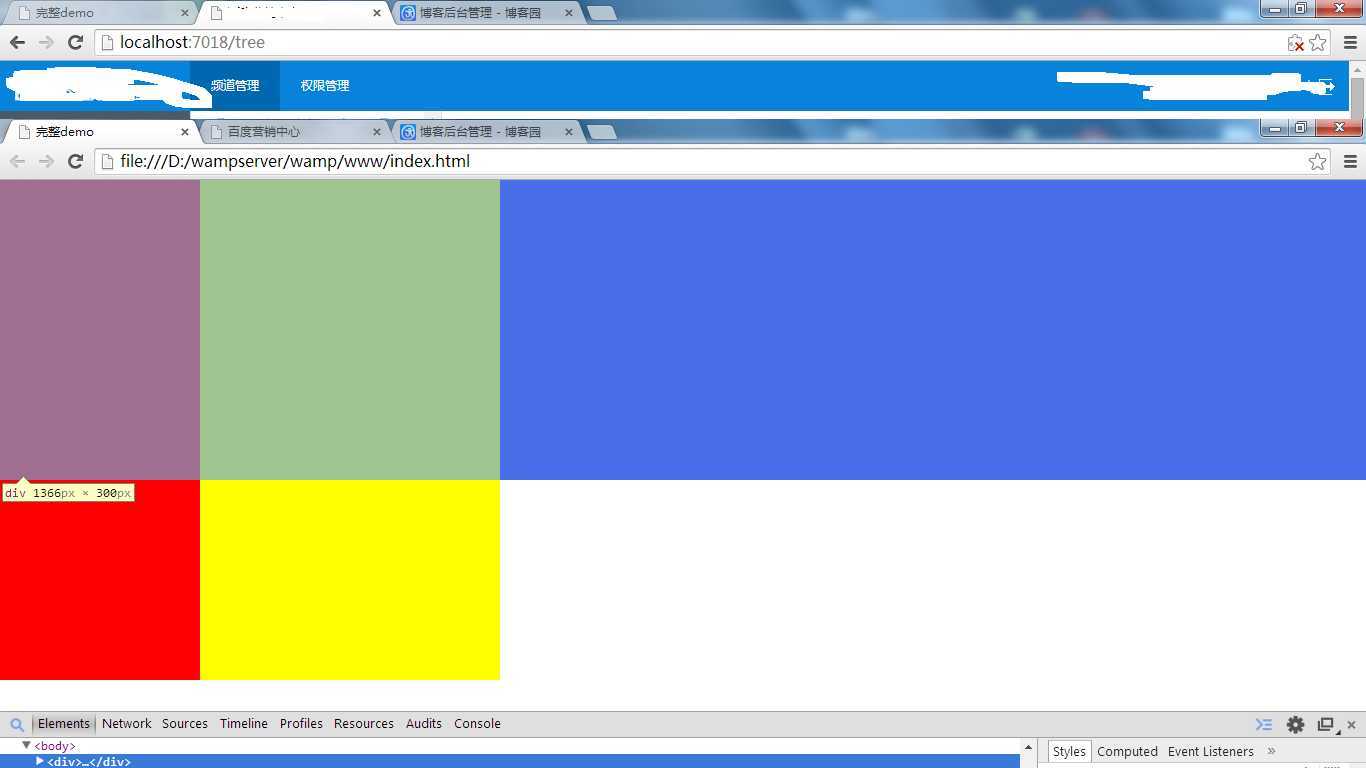The height and width of the screenshot is (768, 1366).
Task: Click the green block on the page
Action: (350, 330)
